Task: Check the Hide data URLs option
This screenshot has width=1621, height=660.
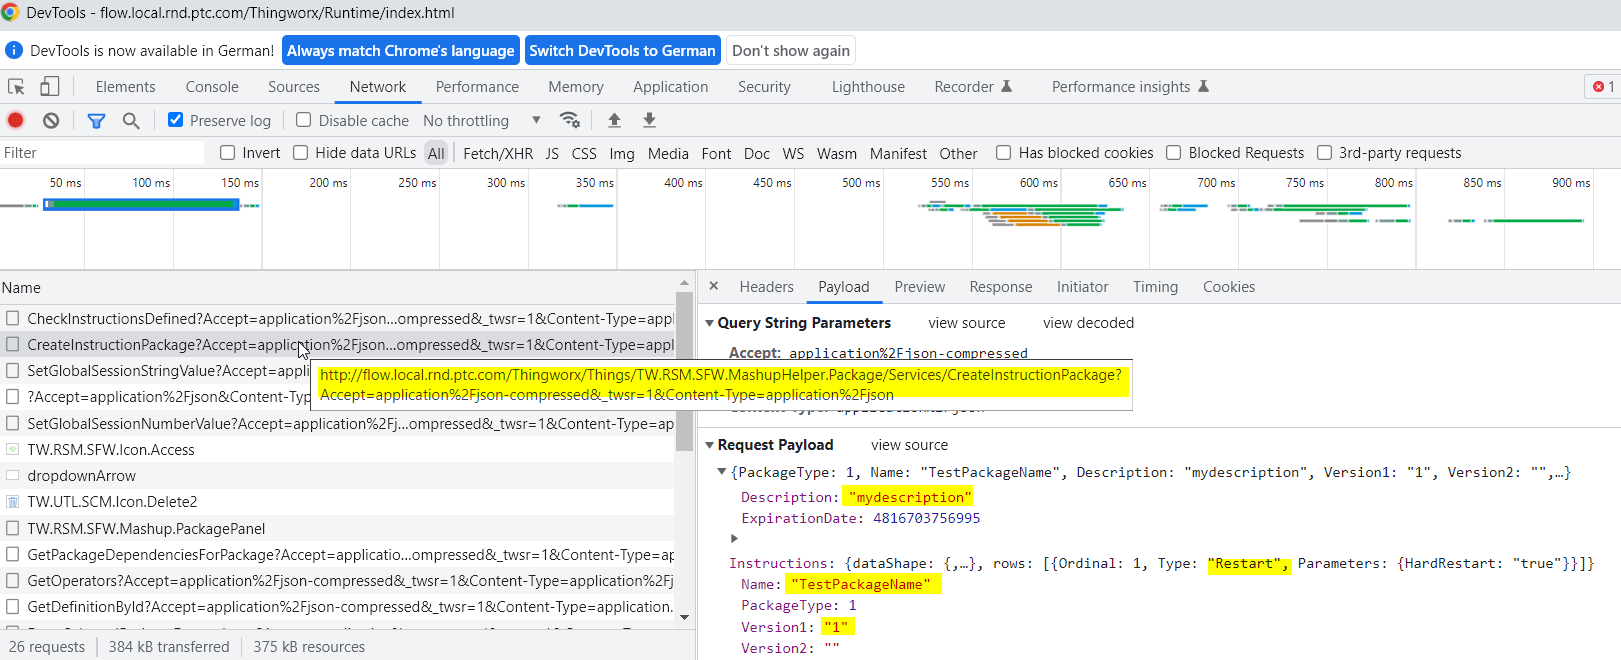Action: (x=301, y=153)
